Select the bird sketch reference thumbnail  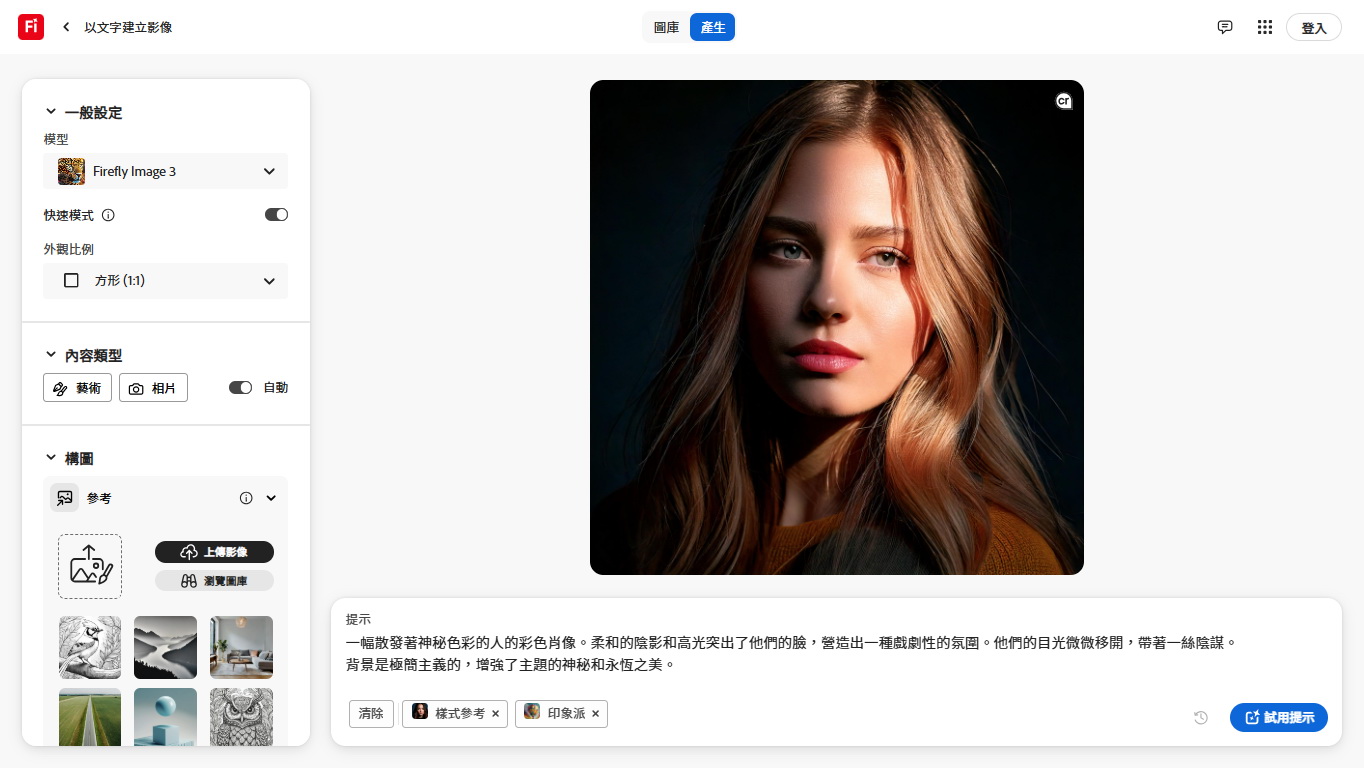[90, 647]
